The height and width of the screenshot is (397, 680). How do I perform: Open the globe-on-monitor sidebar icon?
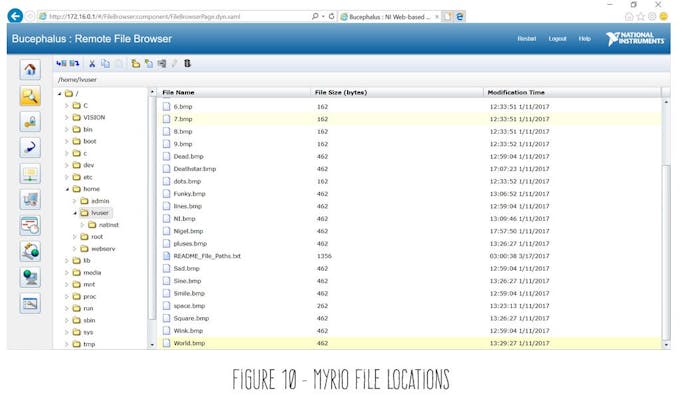point(30,277)
